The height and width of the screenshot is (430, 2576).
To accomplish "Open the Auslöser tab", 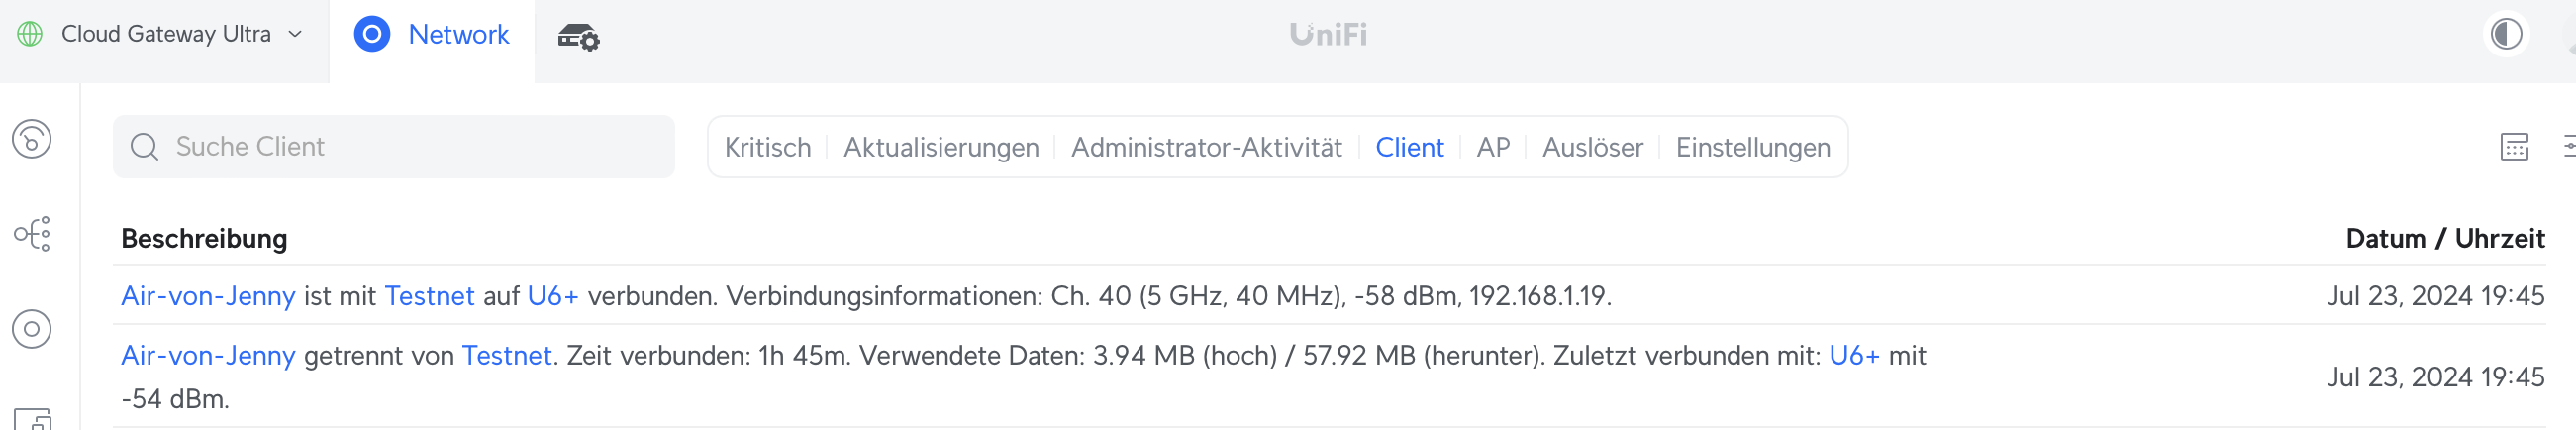I will pos(1592,147).
